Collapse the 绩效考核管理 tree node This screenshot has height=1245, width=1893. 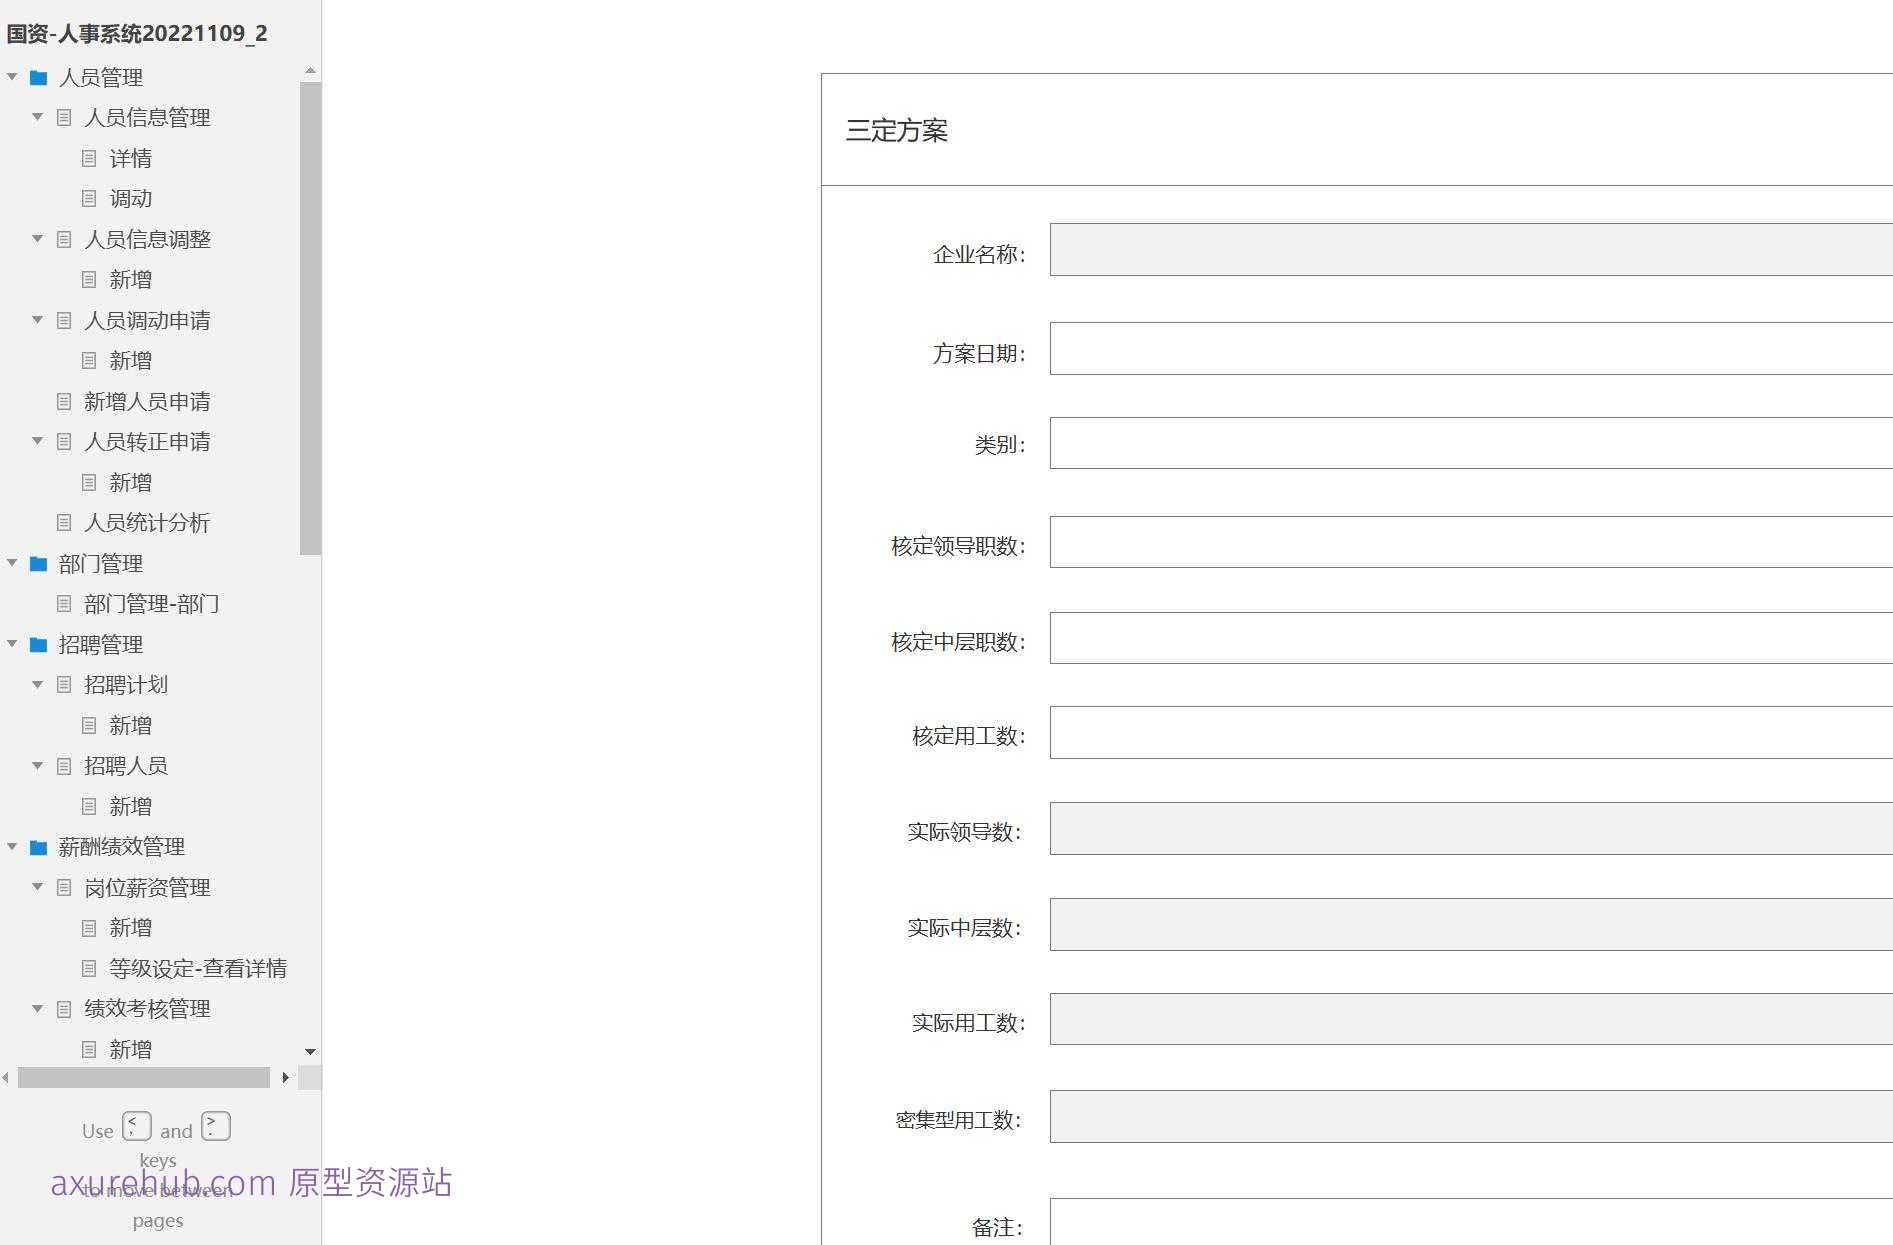pos(37,1008)
